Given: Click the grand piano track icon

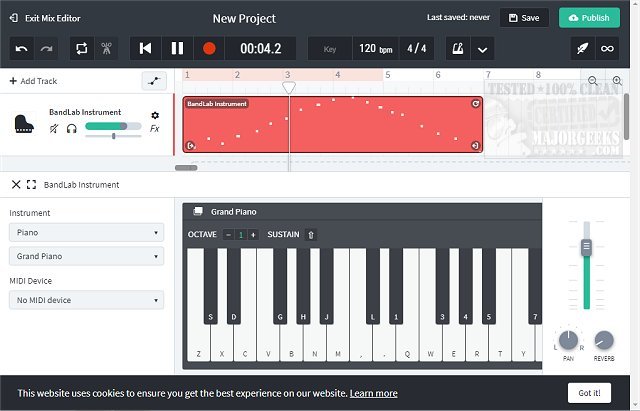Looking at the screenshot, I should (x=24, y=124).
